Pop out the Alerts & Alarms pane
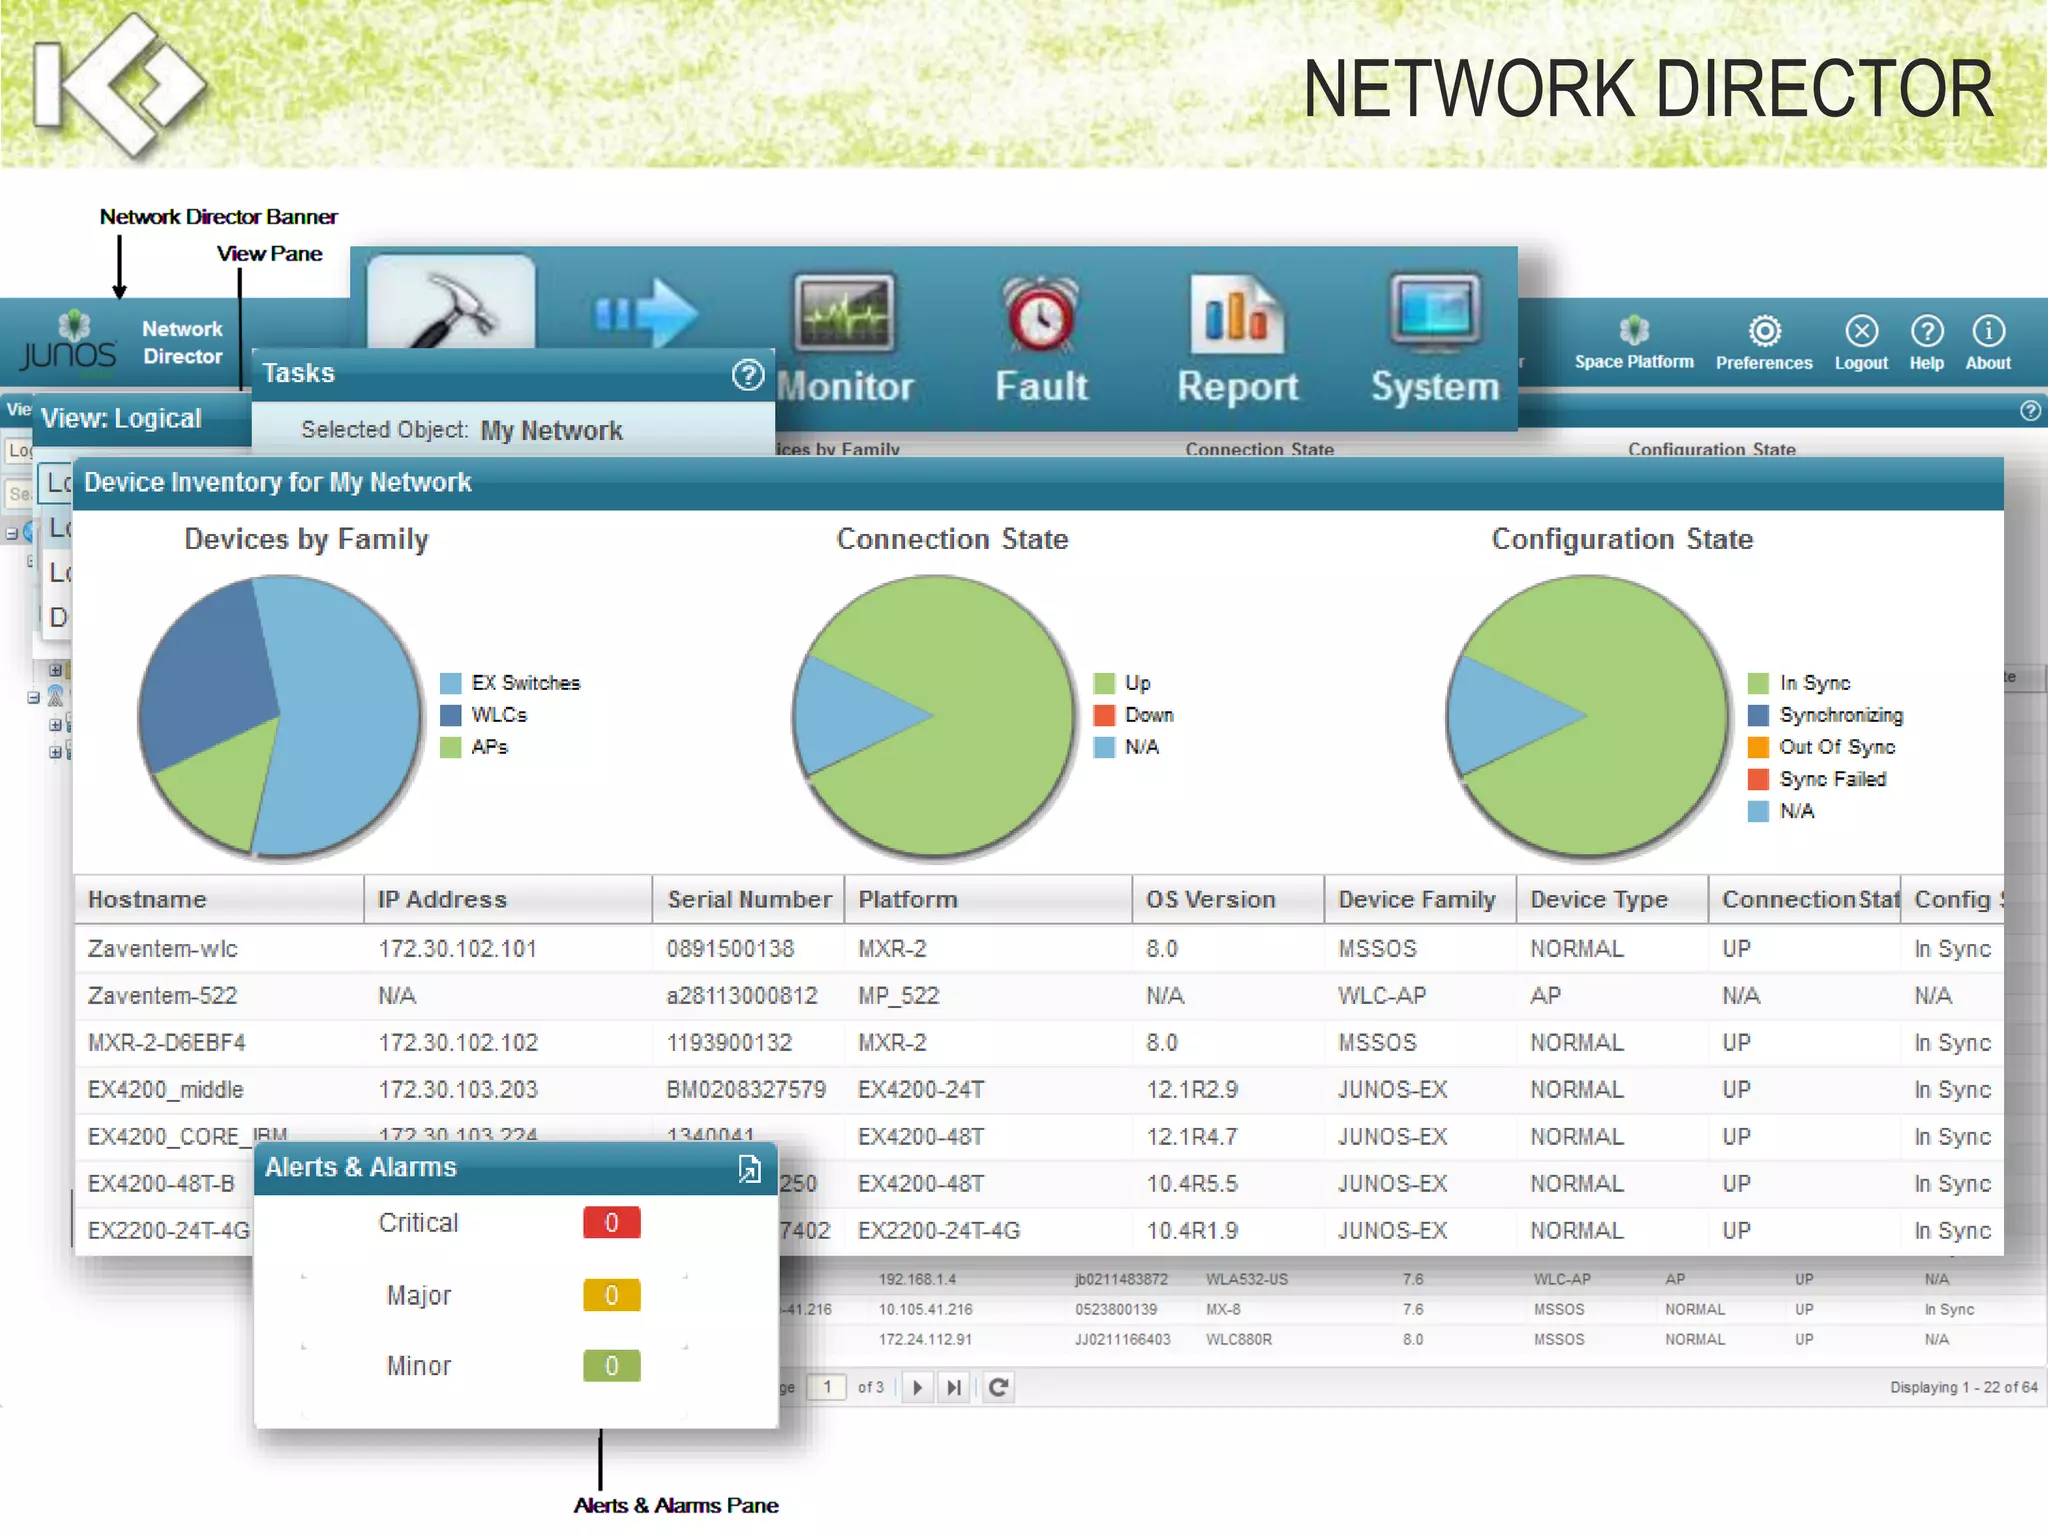Image resolution: width=2048 pixels, height=1536 pixels. click(x=749, y=1168)
